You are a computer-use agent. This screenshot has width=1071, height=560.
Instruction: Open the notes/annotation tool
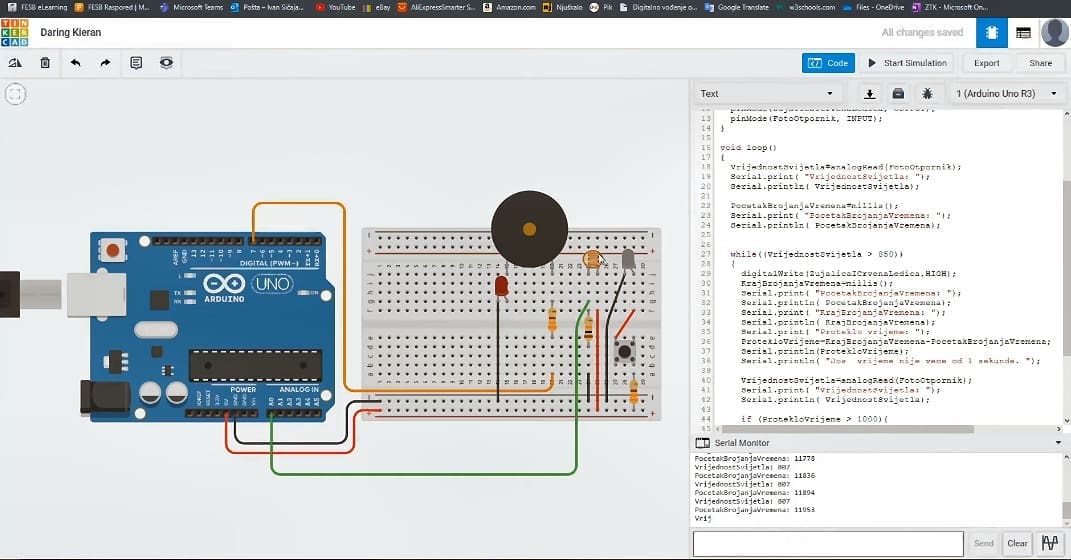pos(136,63)
